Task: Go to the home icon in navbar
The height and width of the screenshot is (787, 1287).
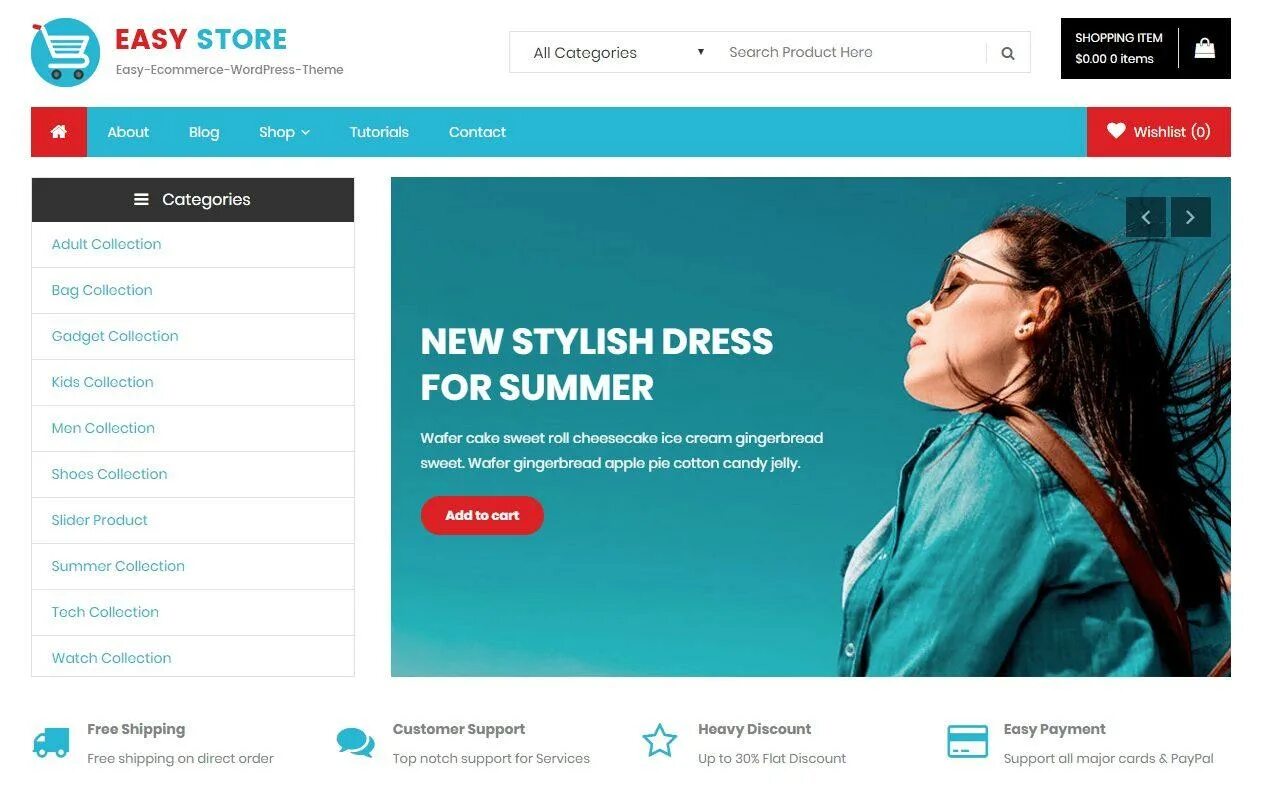Action: coord(59,132)
